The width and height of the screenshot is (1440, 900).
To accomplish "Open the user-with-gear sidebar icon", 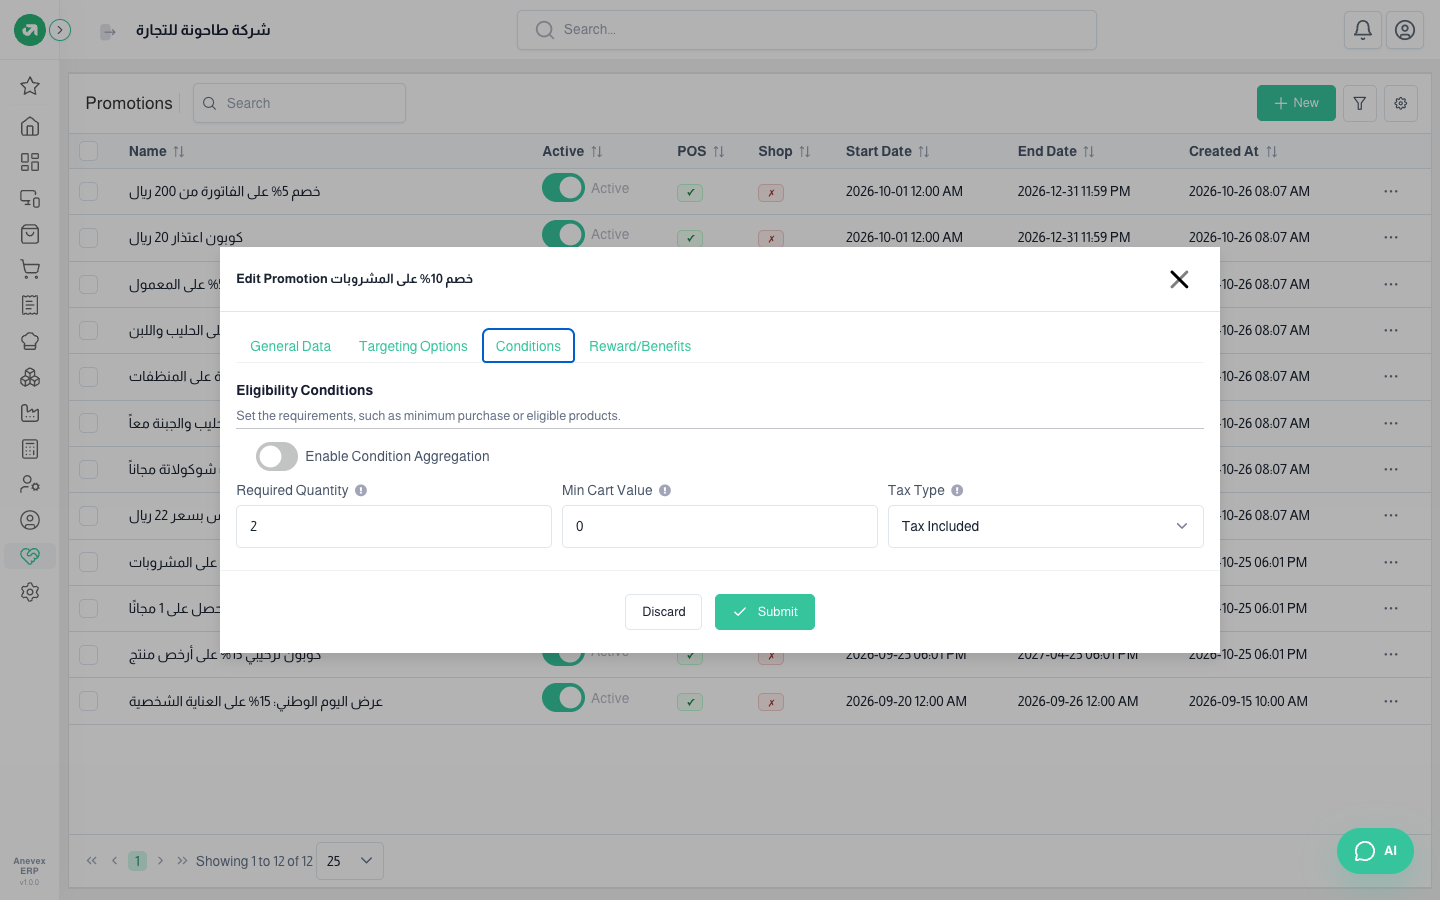I will click(30, 484).
